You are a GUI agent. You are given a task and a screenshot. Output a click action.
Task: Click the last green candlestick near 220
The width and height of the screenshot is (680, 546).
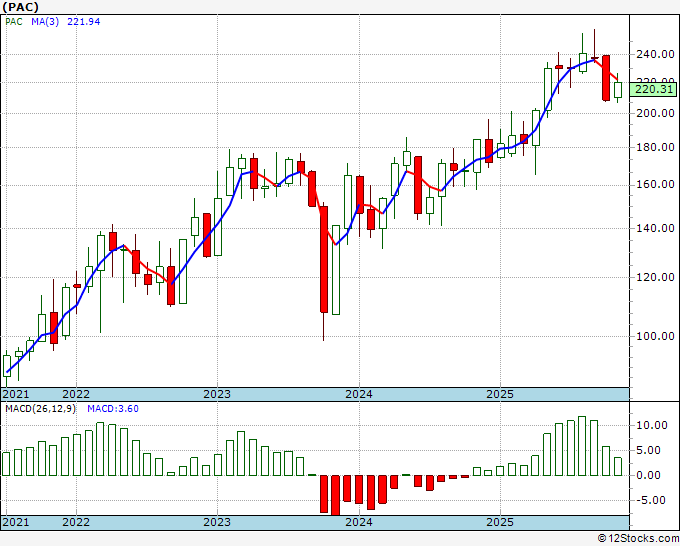click(x=618, y=90)
